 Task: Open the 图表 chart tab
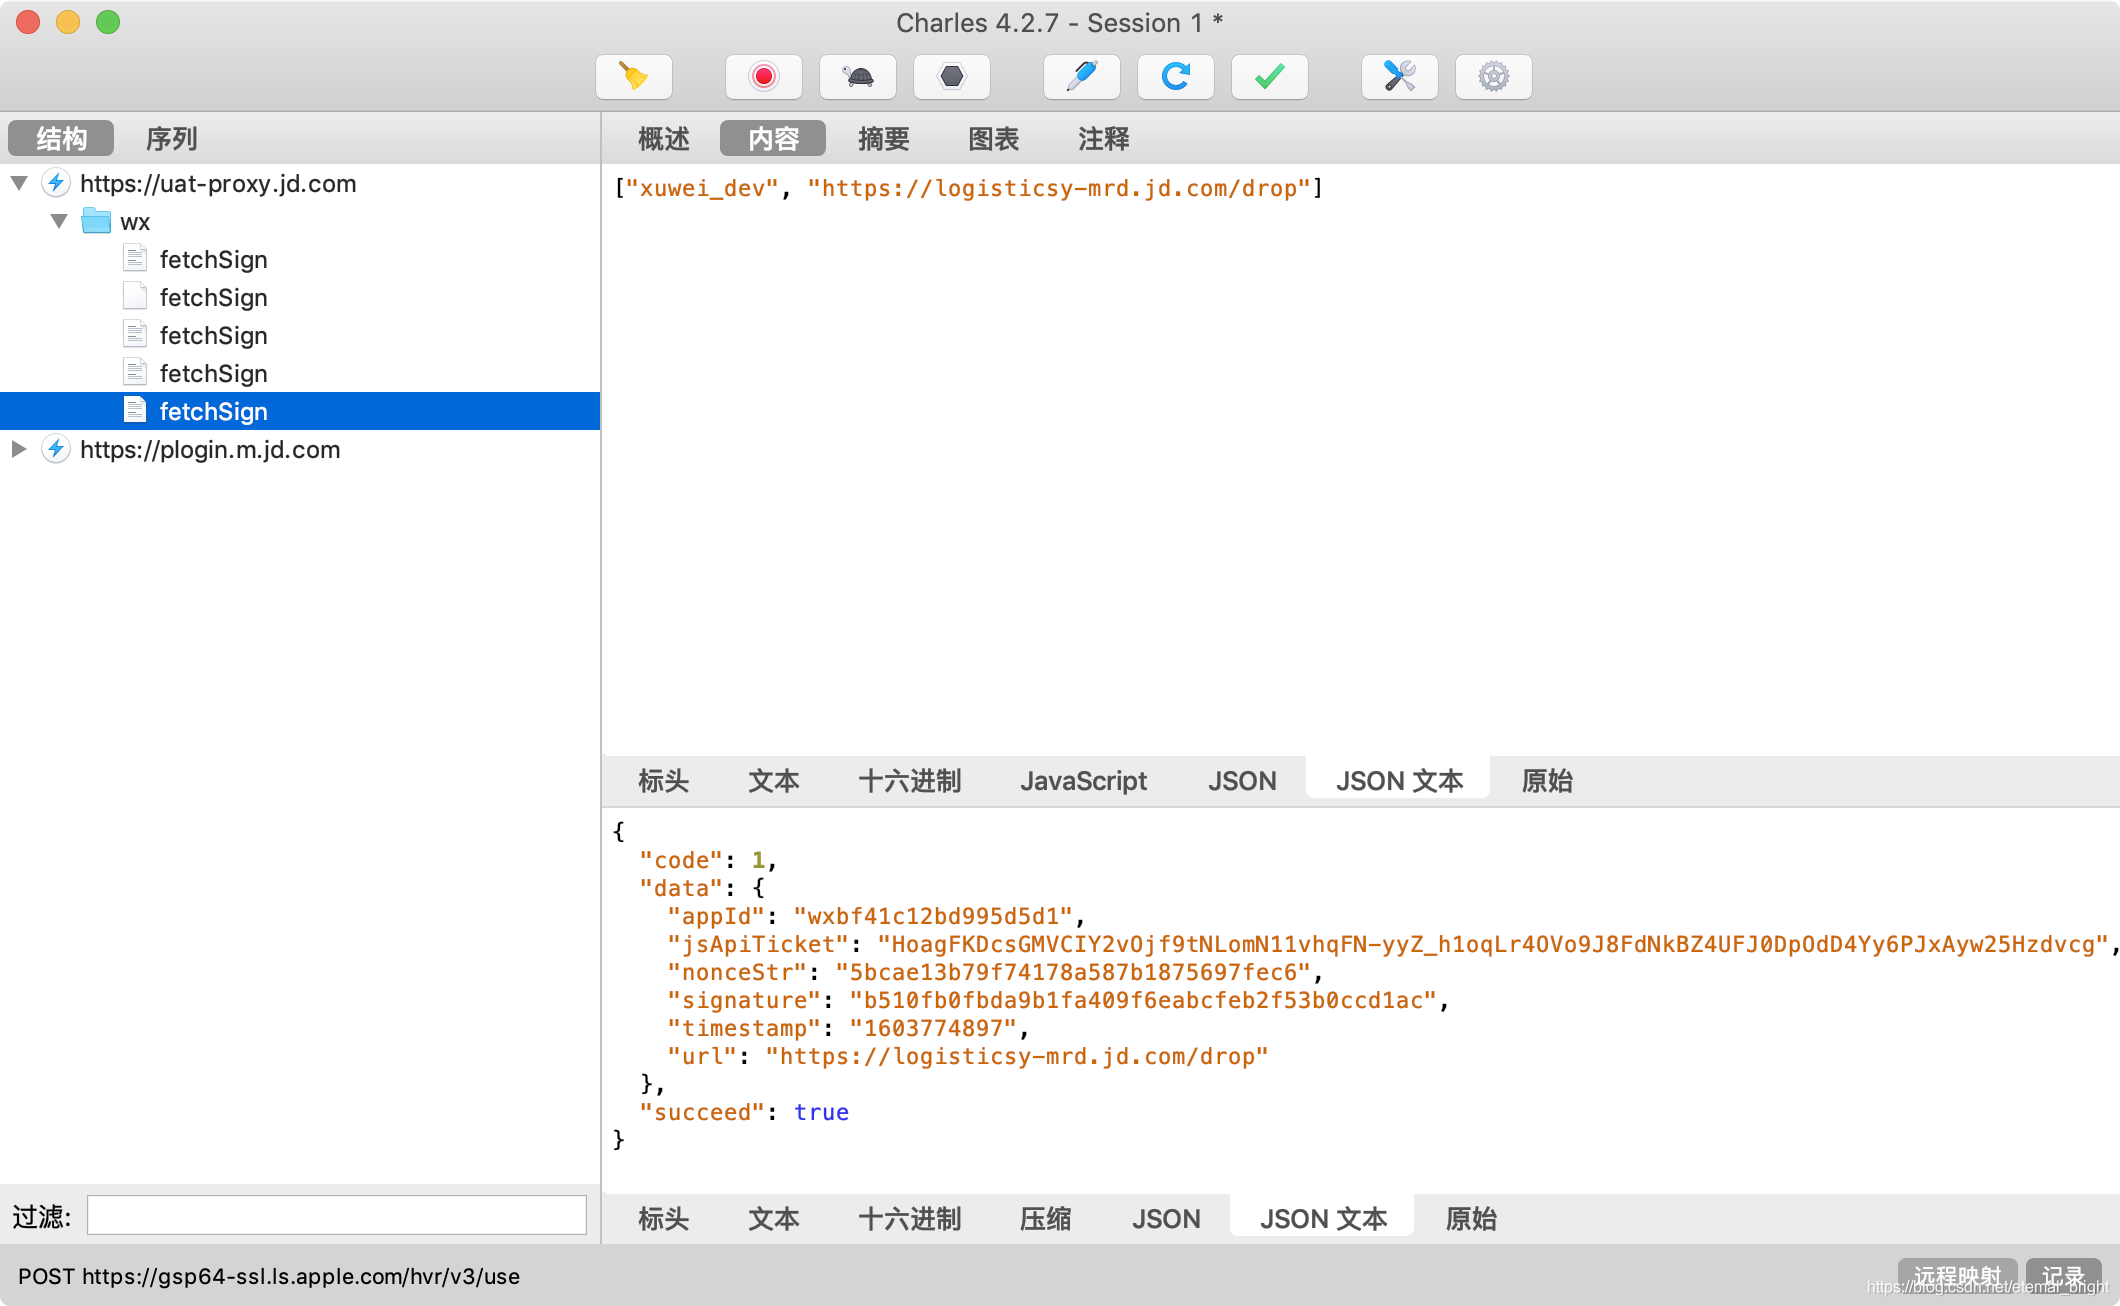994,138
